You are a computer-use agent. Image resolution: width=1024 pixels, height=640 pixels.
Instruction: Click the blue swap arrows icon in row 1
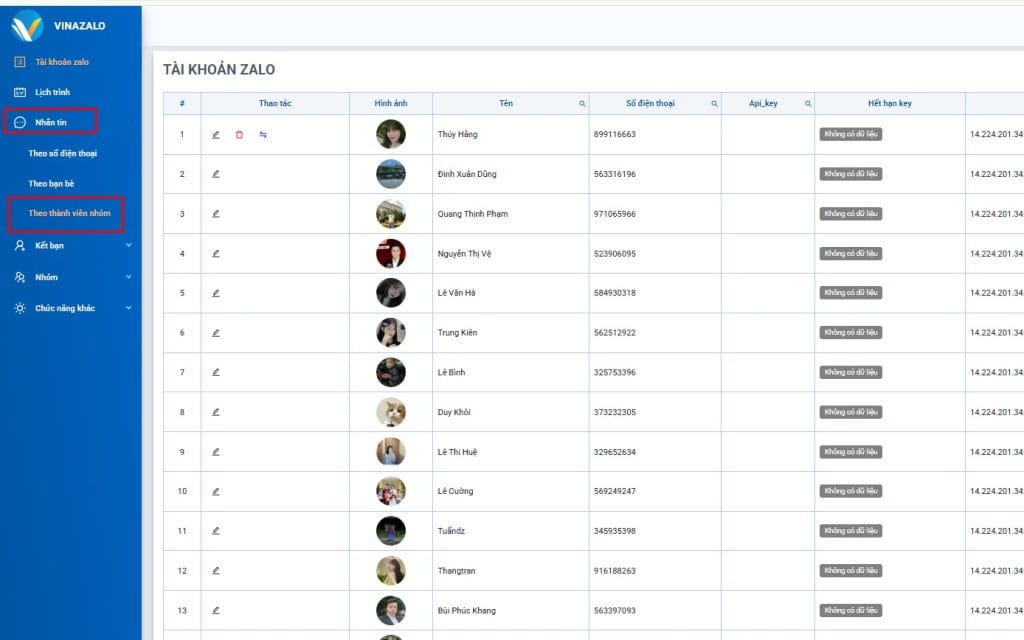pos(263,134)
